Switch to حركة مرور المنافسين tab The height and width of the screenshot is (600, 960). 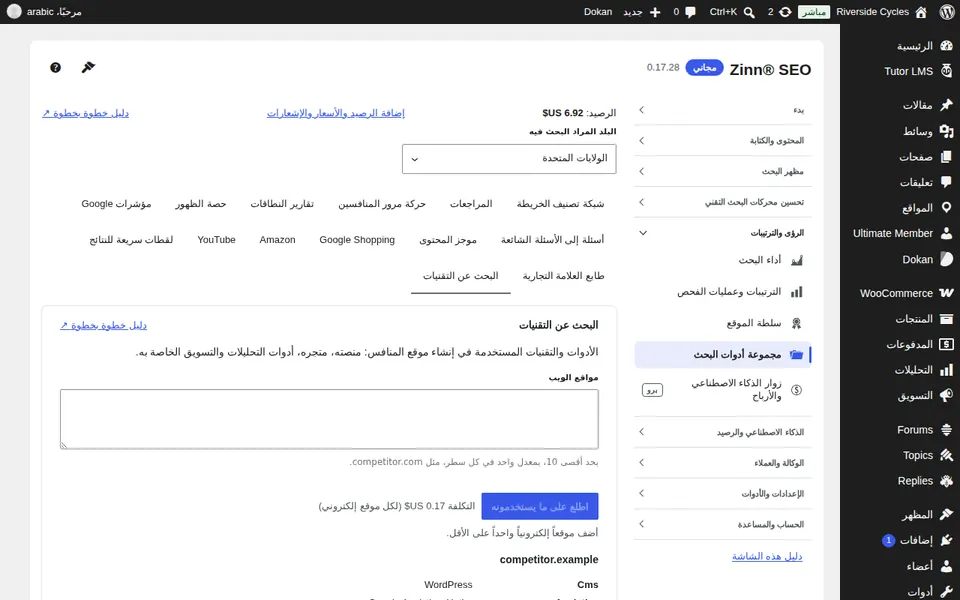pos(381,204)
